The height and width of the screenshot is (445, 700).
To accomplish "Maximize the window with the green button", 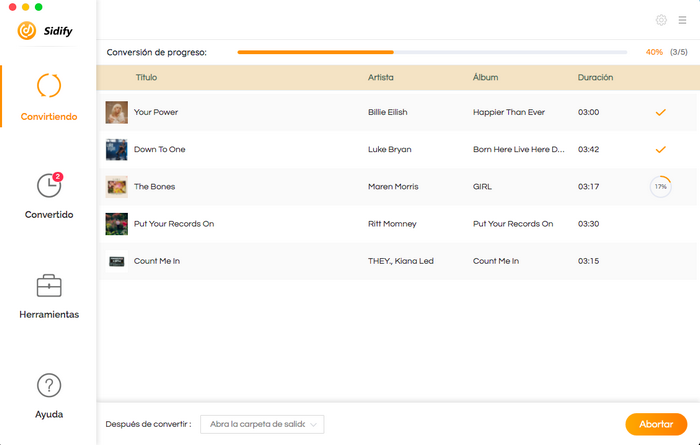I will tap(39, 7).
